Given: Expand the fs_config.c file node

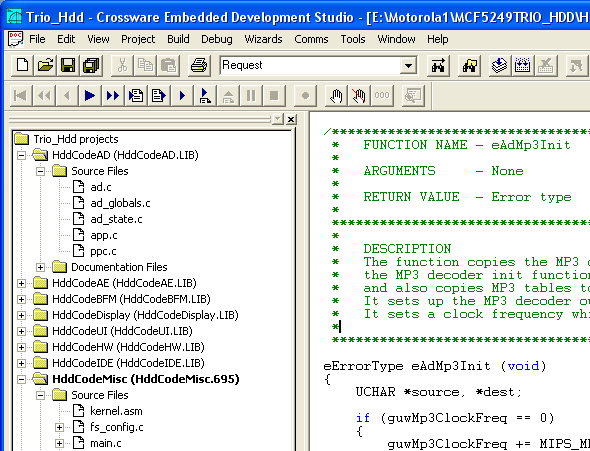Looking at the screenshot, I should pos(59,427).
